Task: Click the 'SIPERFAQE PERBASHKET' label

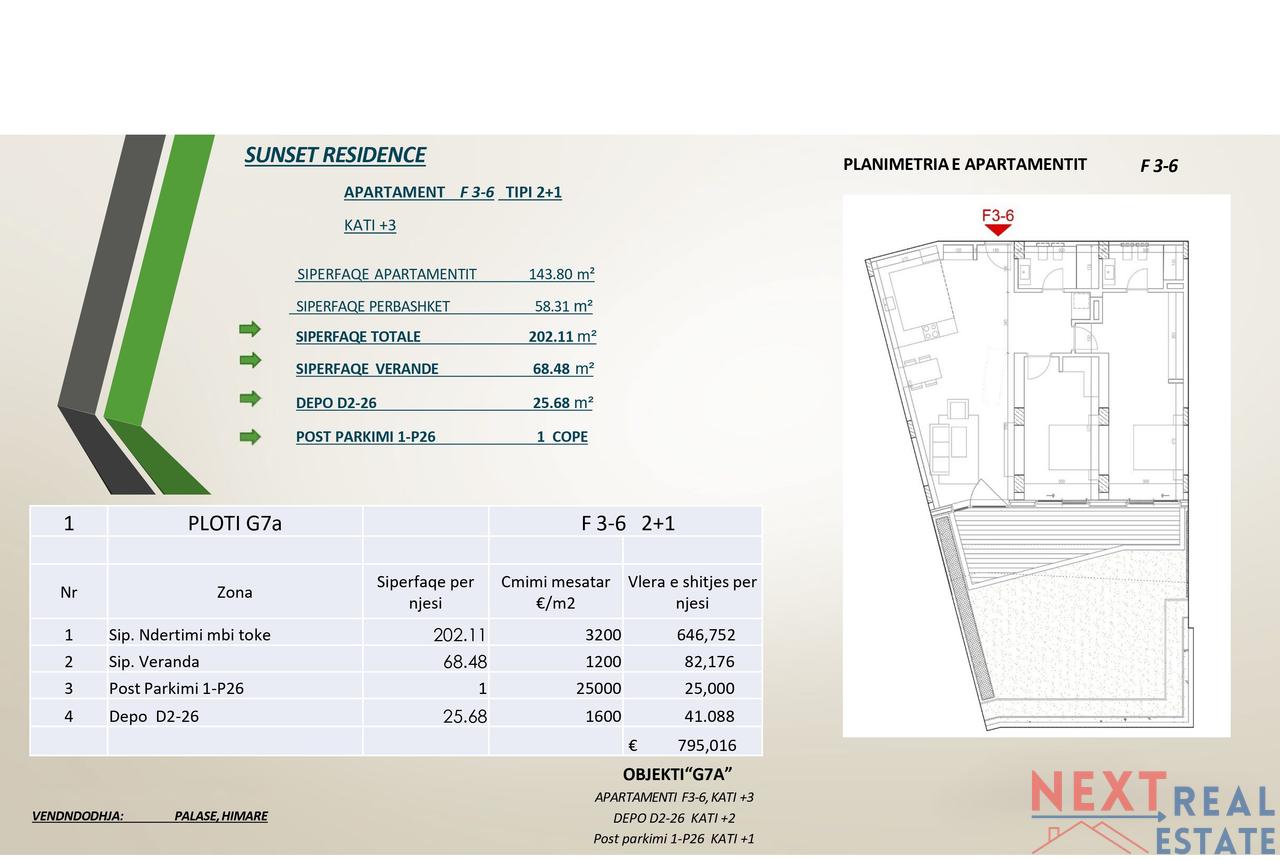Action: click(373, 306)
